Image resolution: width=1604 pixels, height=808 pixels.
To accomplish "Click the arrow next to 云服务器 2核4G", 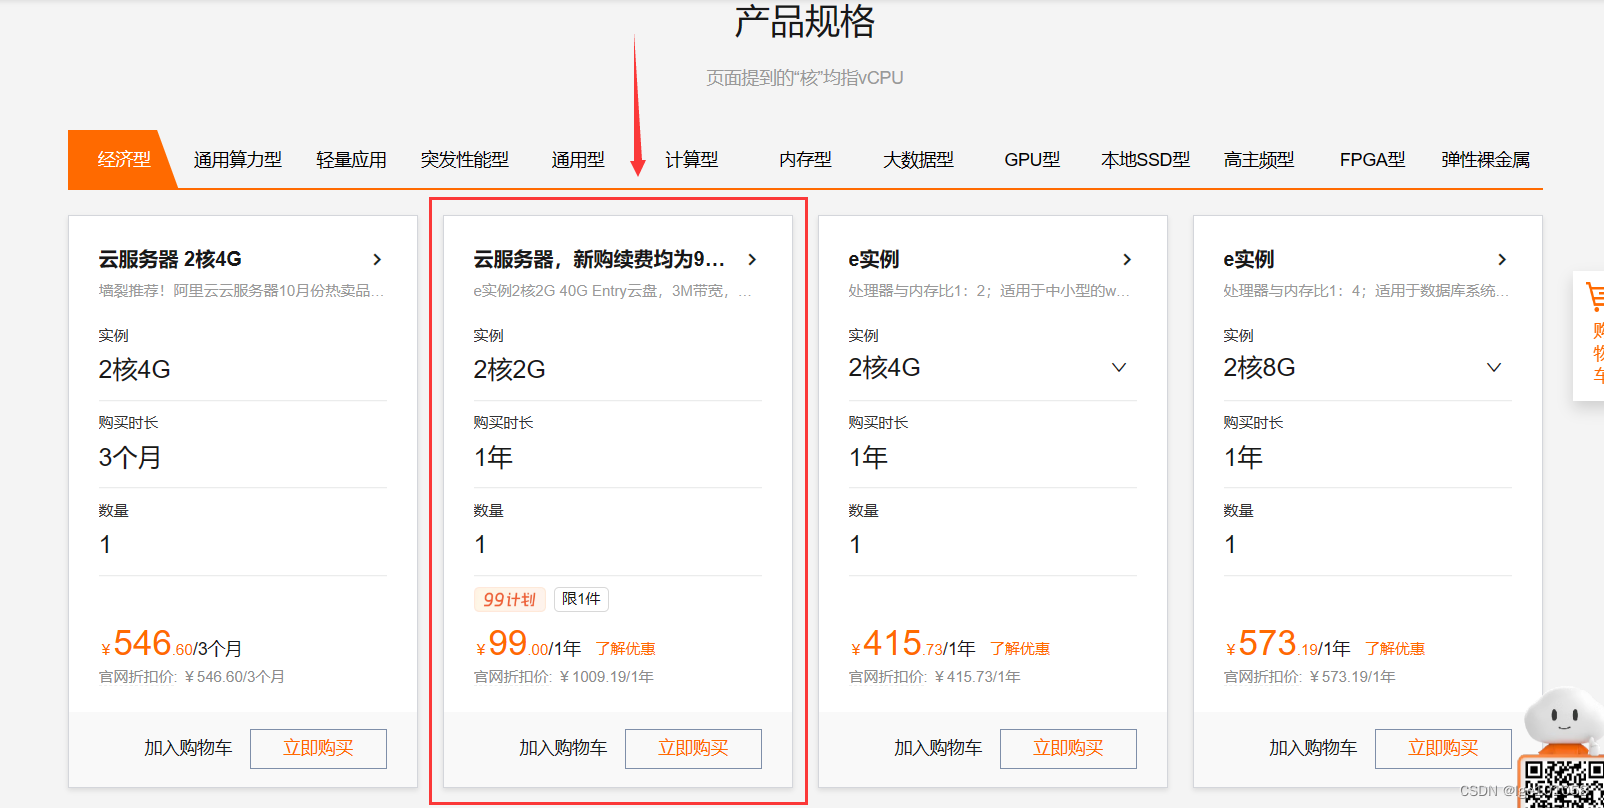I will 377,259.
